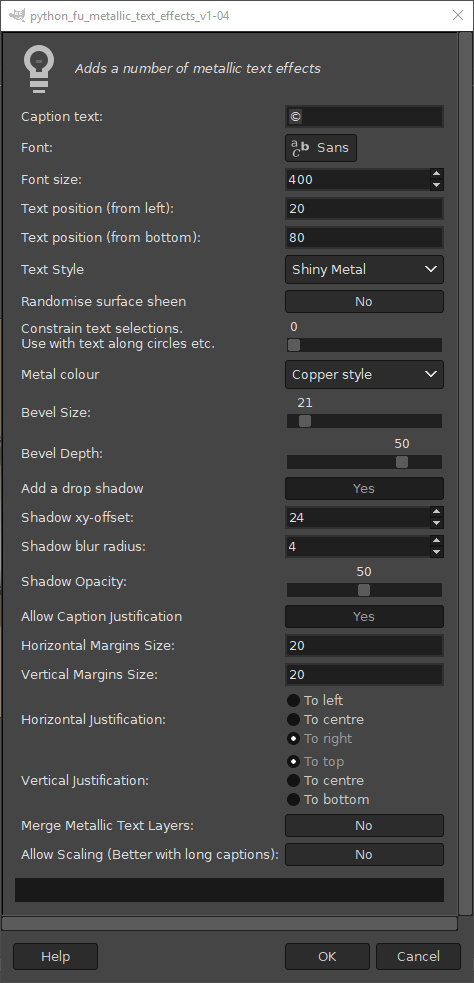Click the 'Horizontal Justification:' label
The image size is (474, 983).
coord(93,720)
